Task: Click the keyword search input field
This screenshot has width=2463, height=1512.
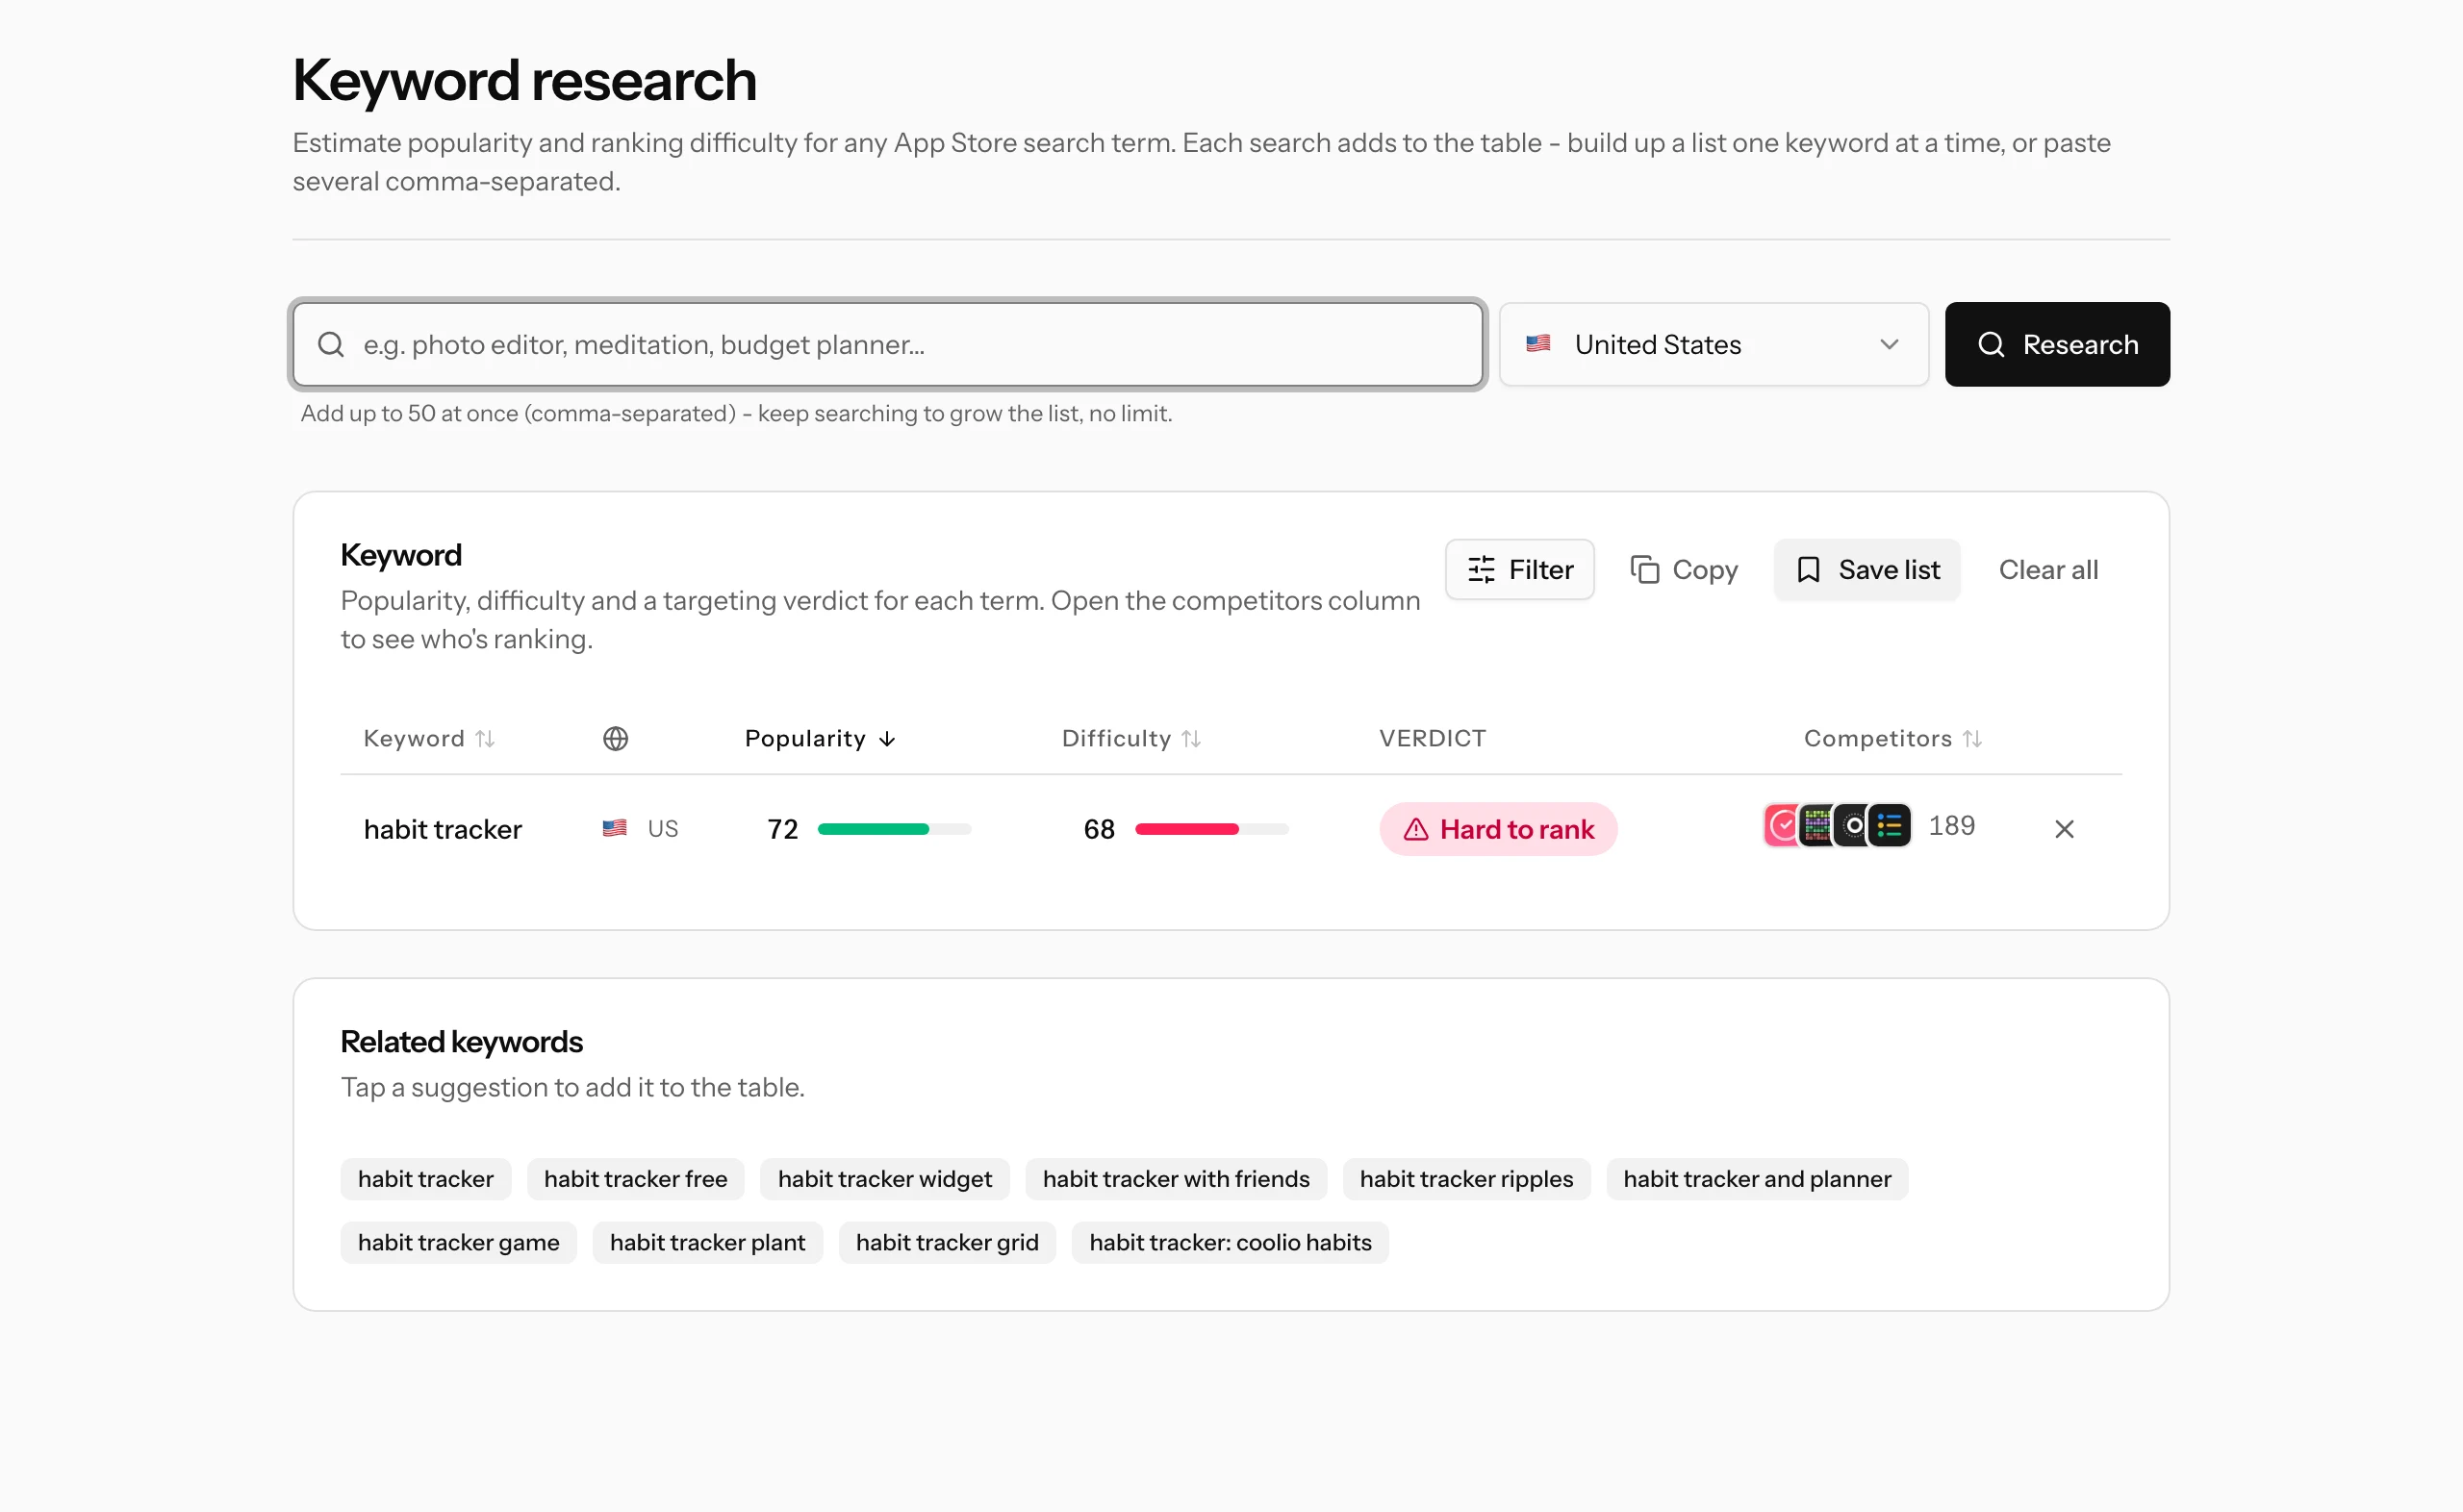Action: pos(887,345)
